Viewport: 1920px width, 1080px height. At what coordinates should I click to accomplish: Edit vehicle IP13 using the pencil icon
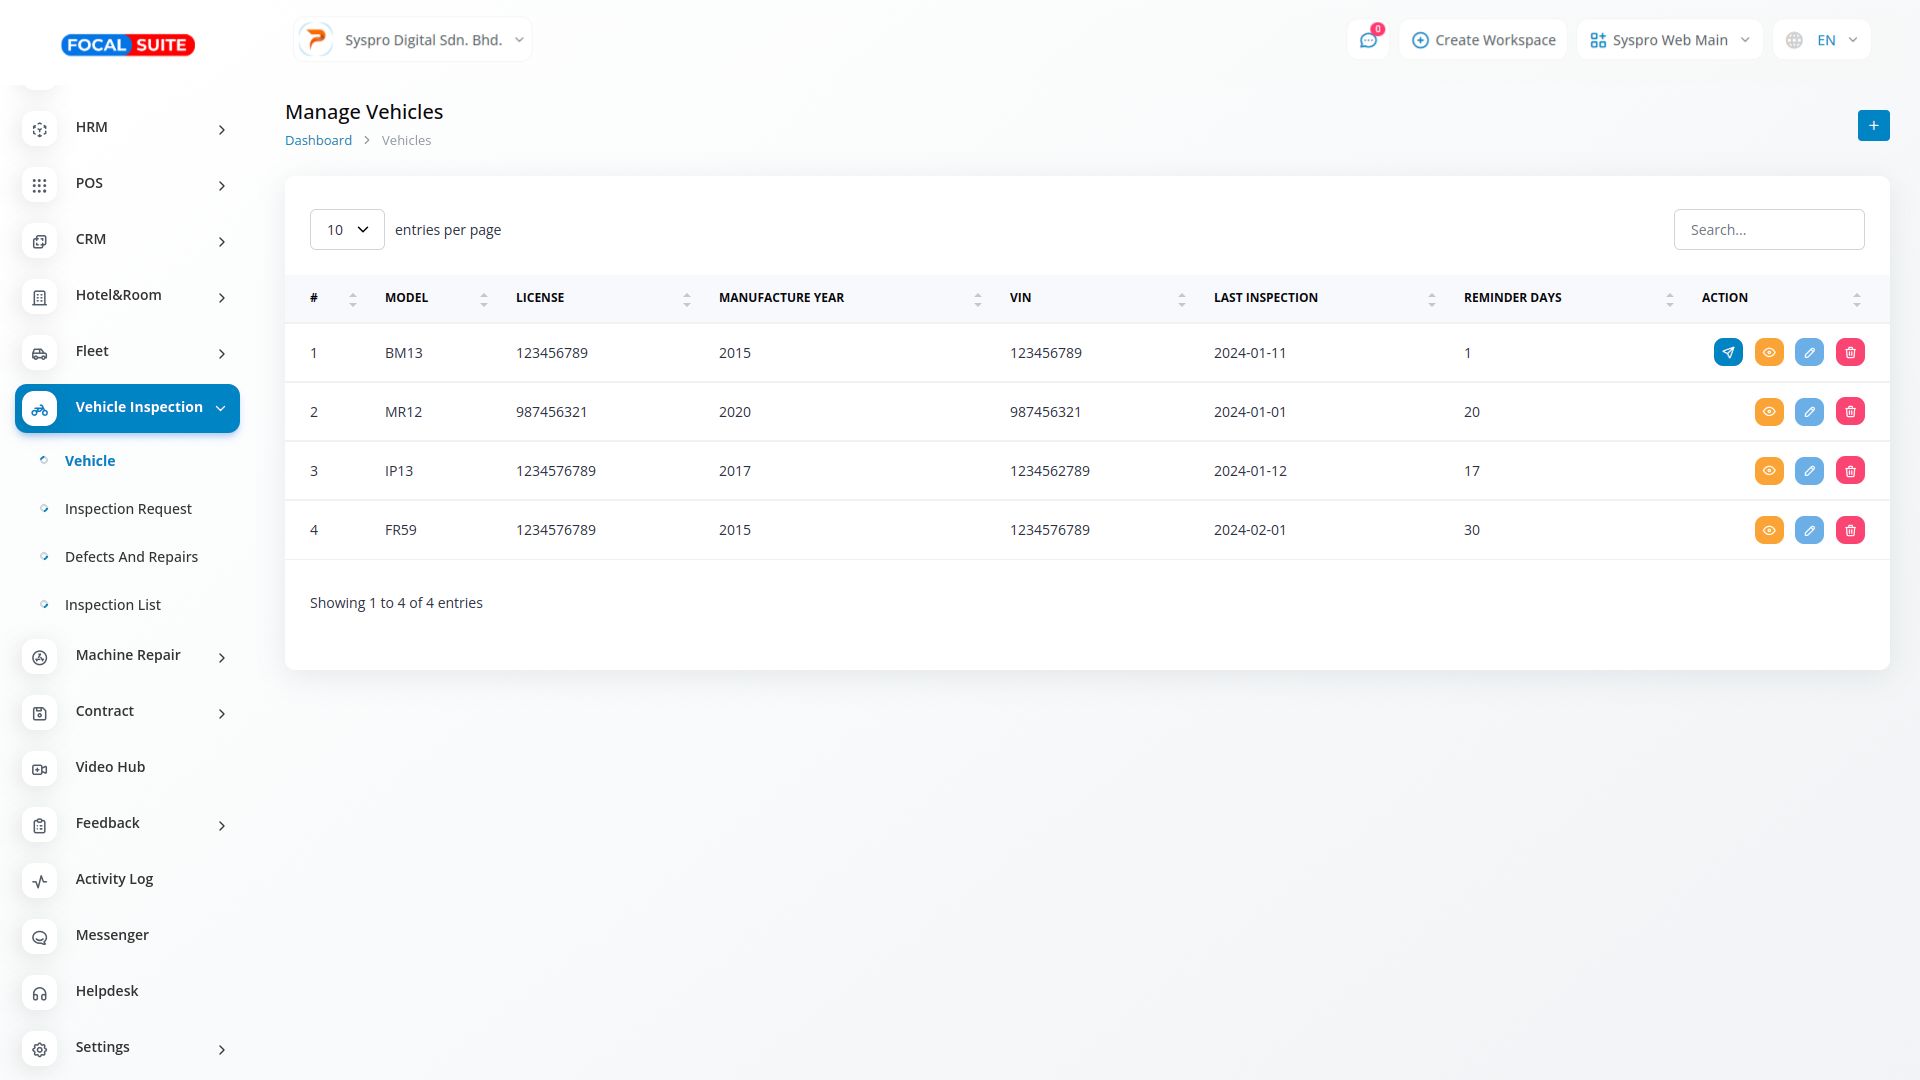pyautogui.click(x=1809, y=471)
